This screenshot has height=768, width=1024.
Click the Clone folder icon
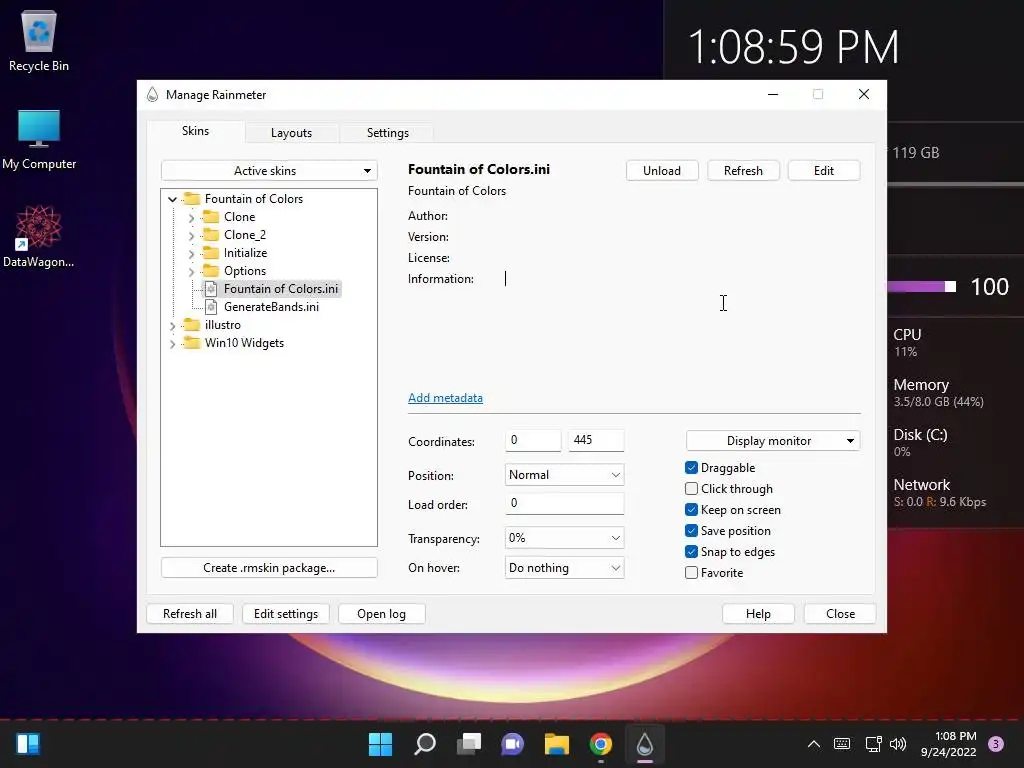pyautogui.click(x=211, y=217)
